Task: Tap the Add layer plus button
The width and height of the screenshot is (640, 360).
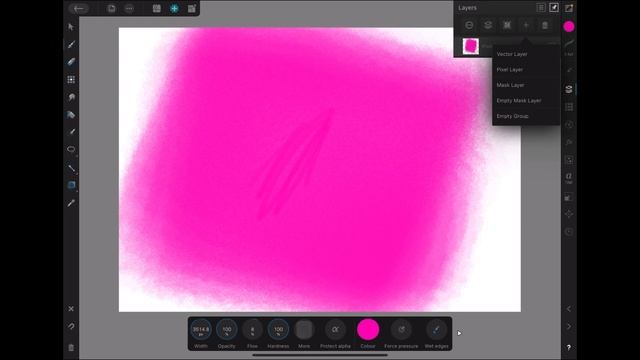Action: point(526,25)
